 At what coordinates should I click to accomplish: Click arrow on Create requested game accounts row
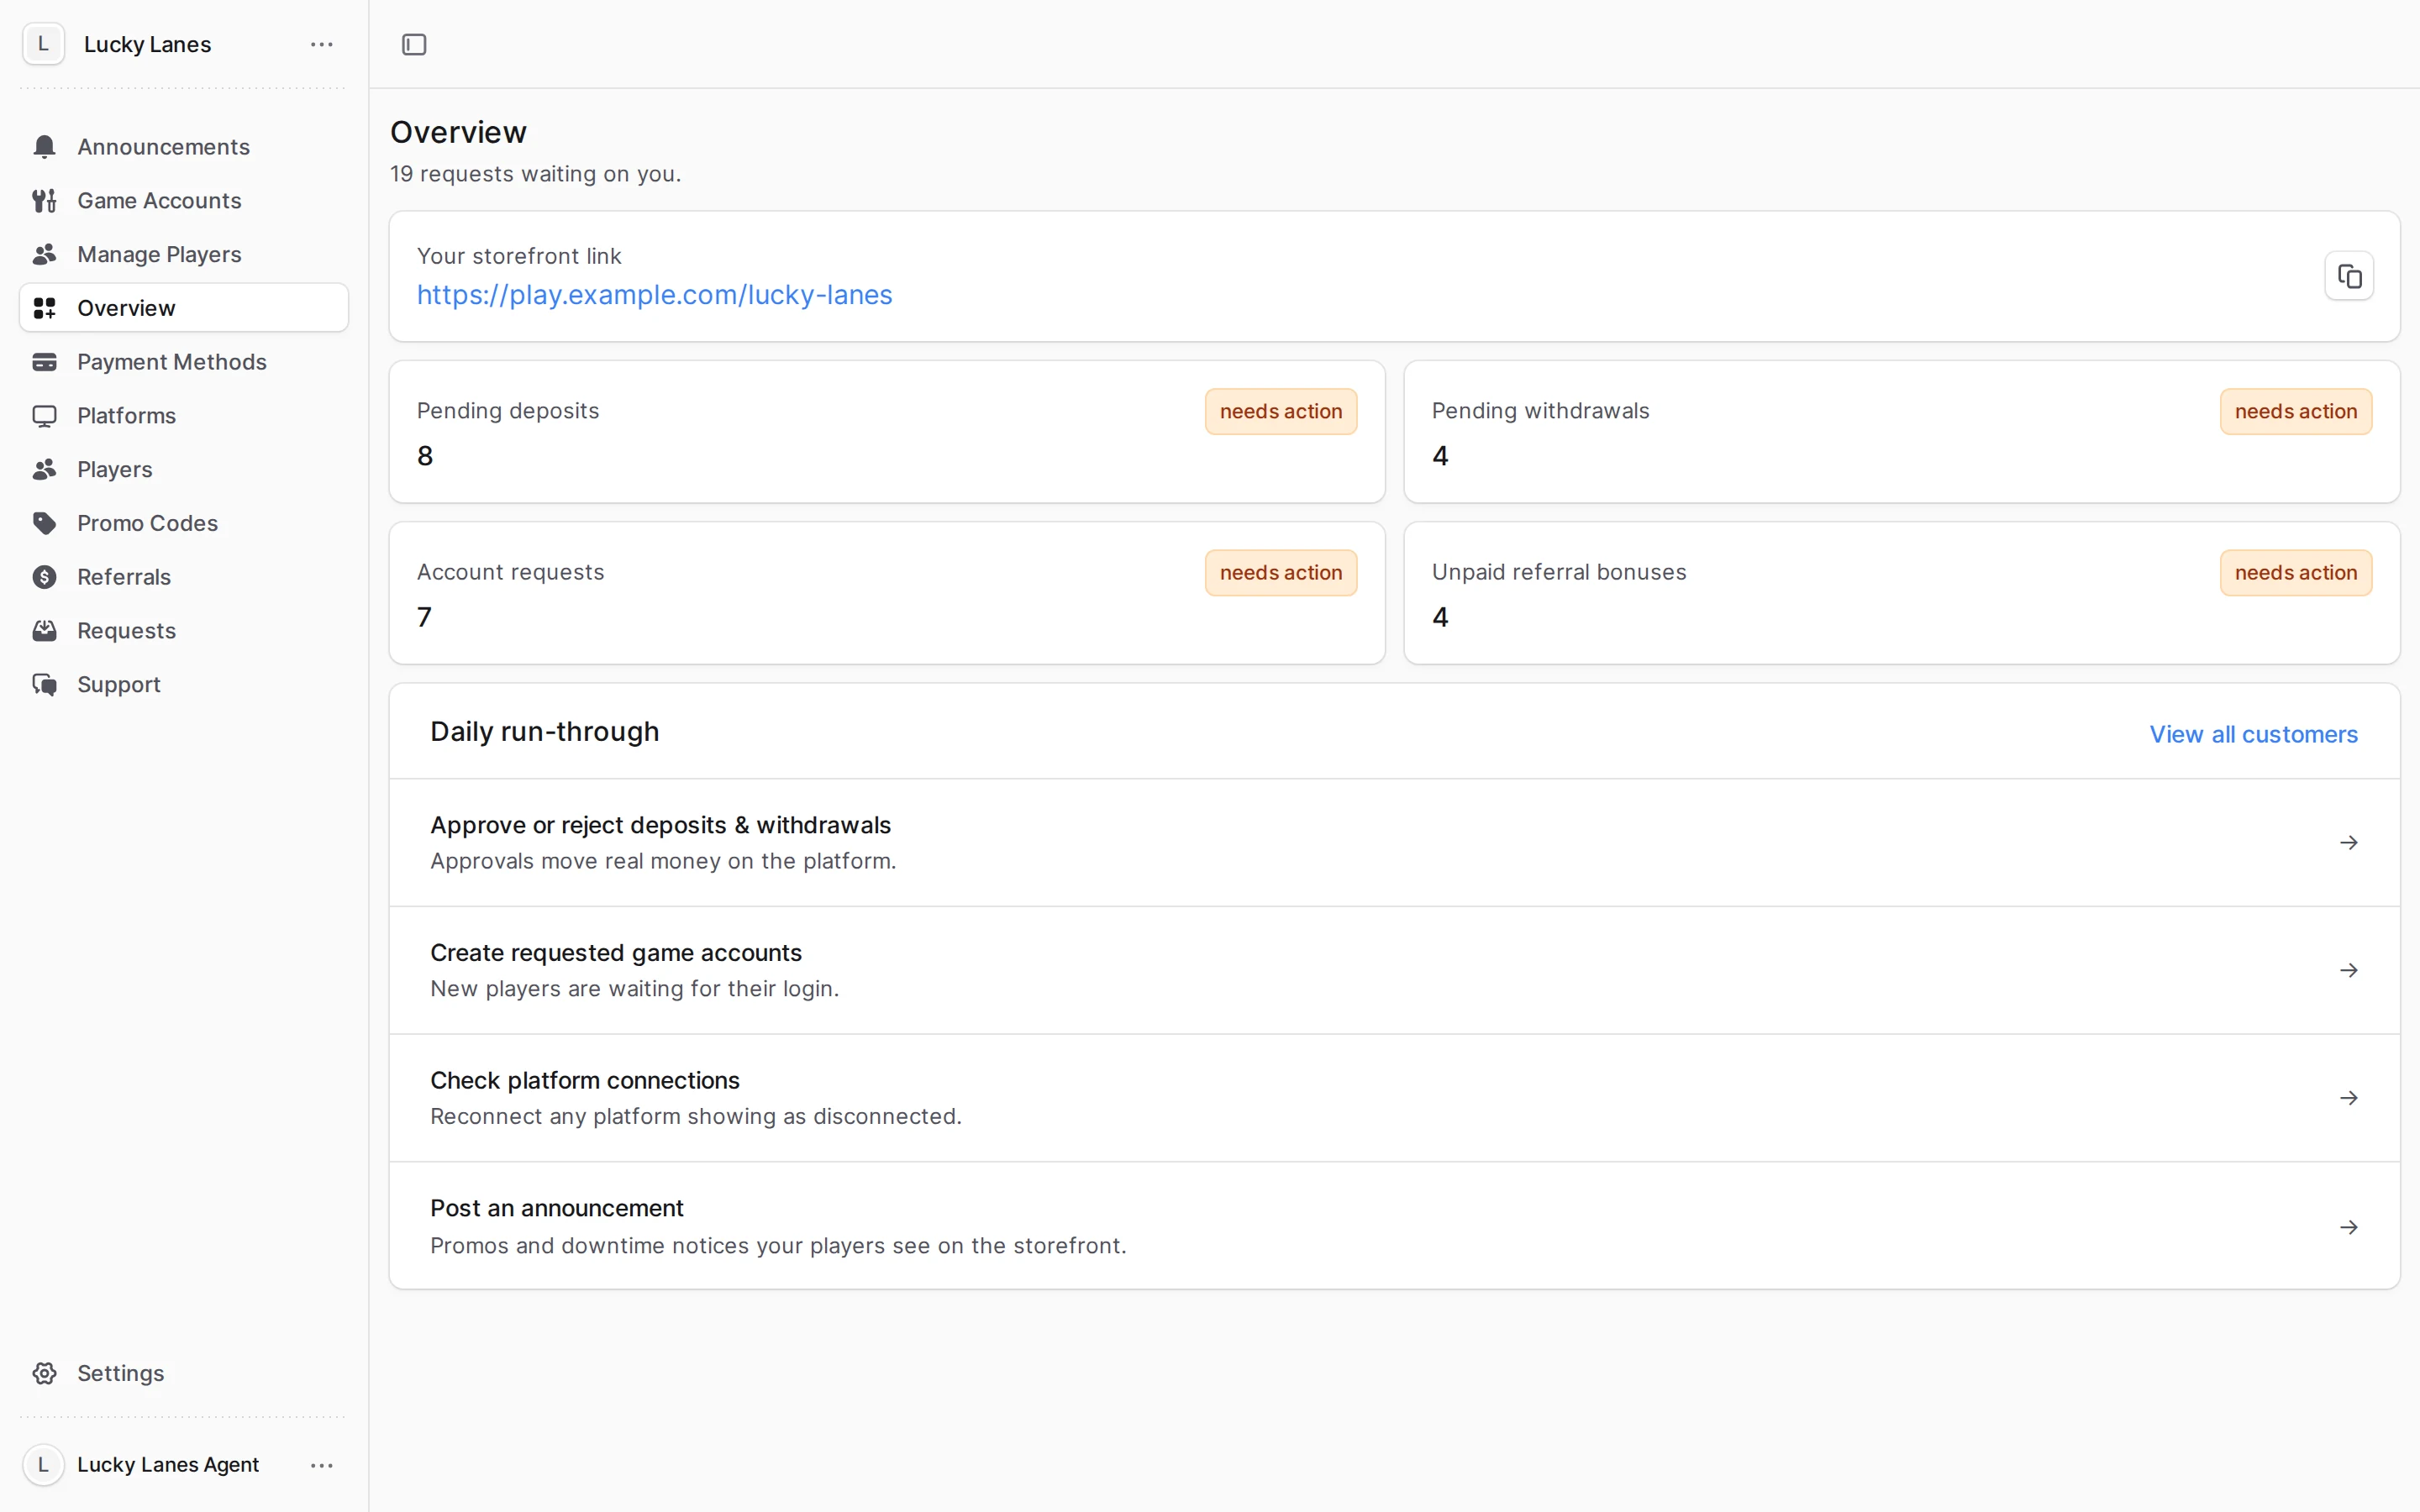click(x=2349, y=971)
